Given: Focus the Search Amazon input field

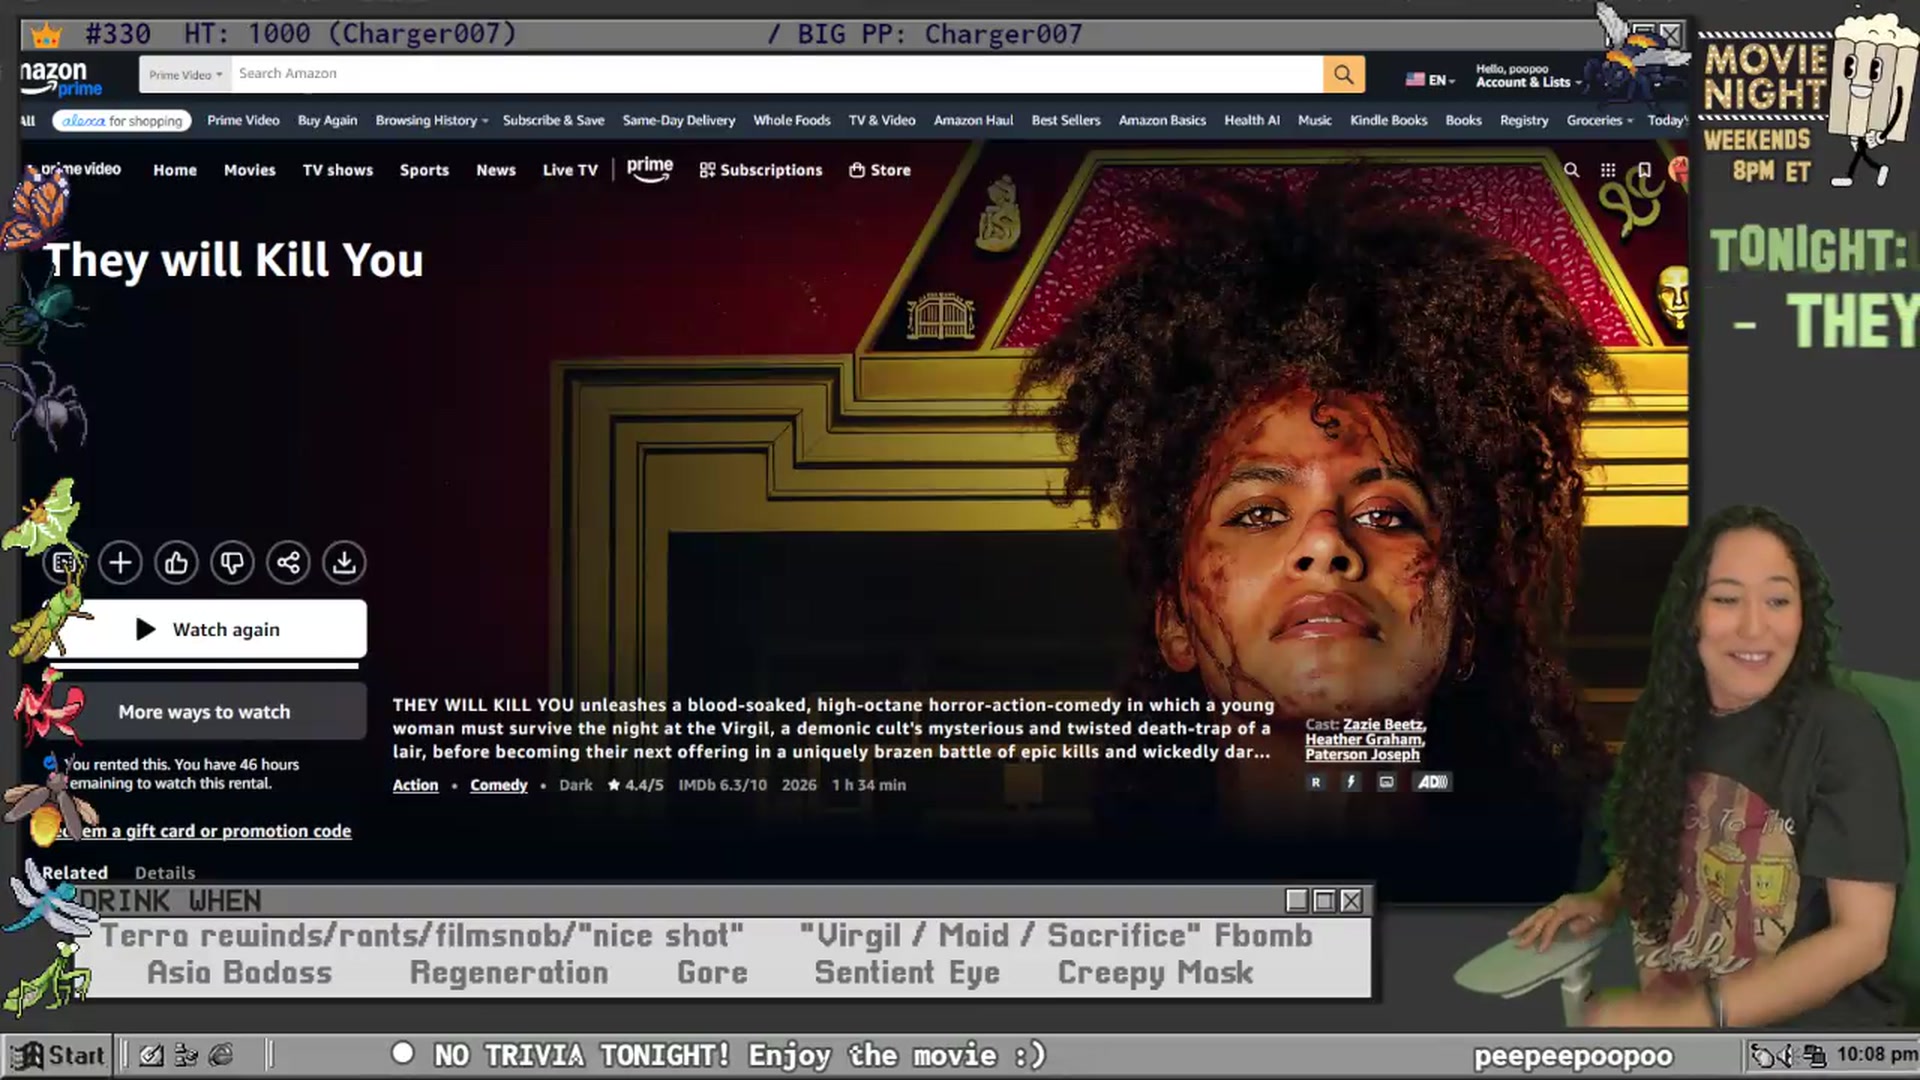Looking at the screenshot, I should [777, 74].
